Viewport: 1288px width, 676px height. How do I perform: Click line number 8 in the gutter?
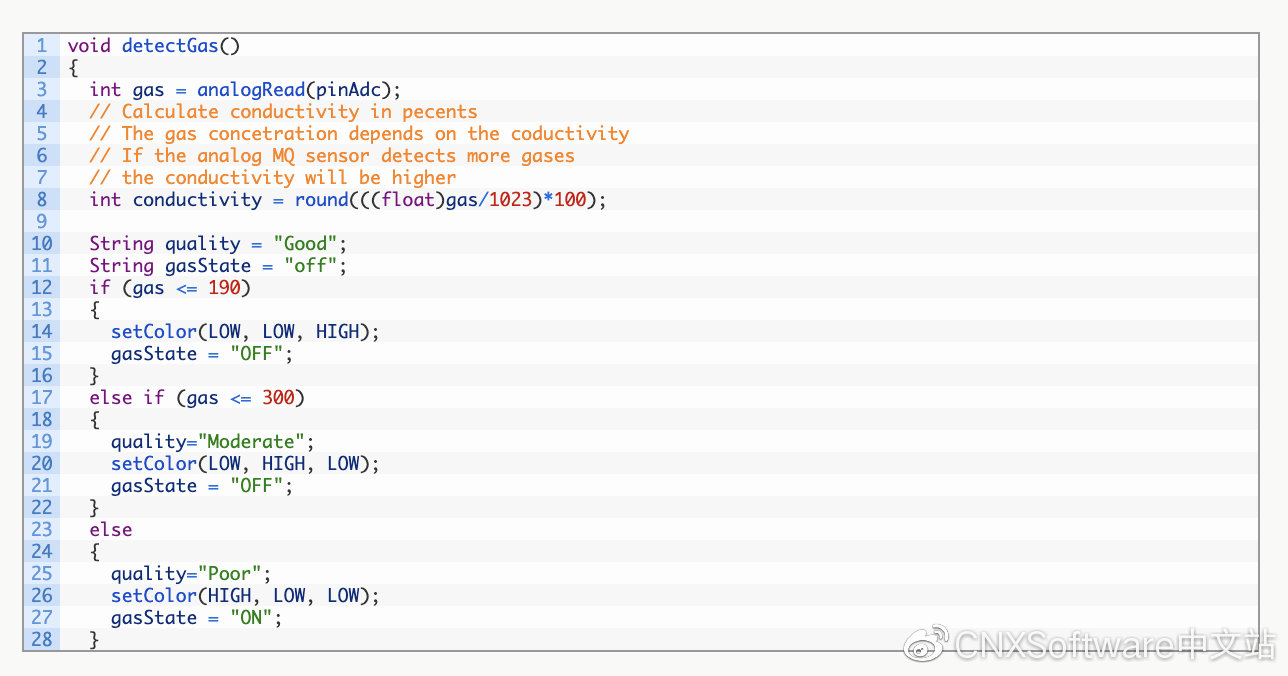point(41,200)
